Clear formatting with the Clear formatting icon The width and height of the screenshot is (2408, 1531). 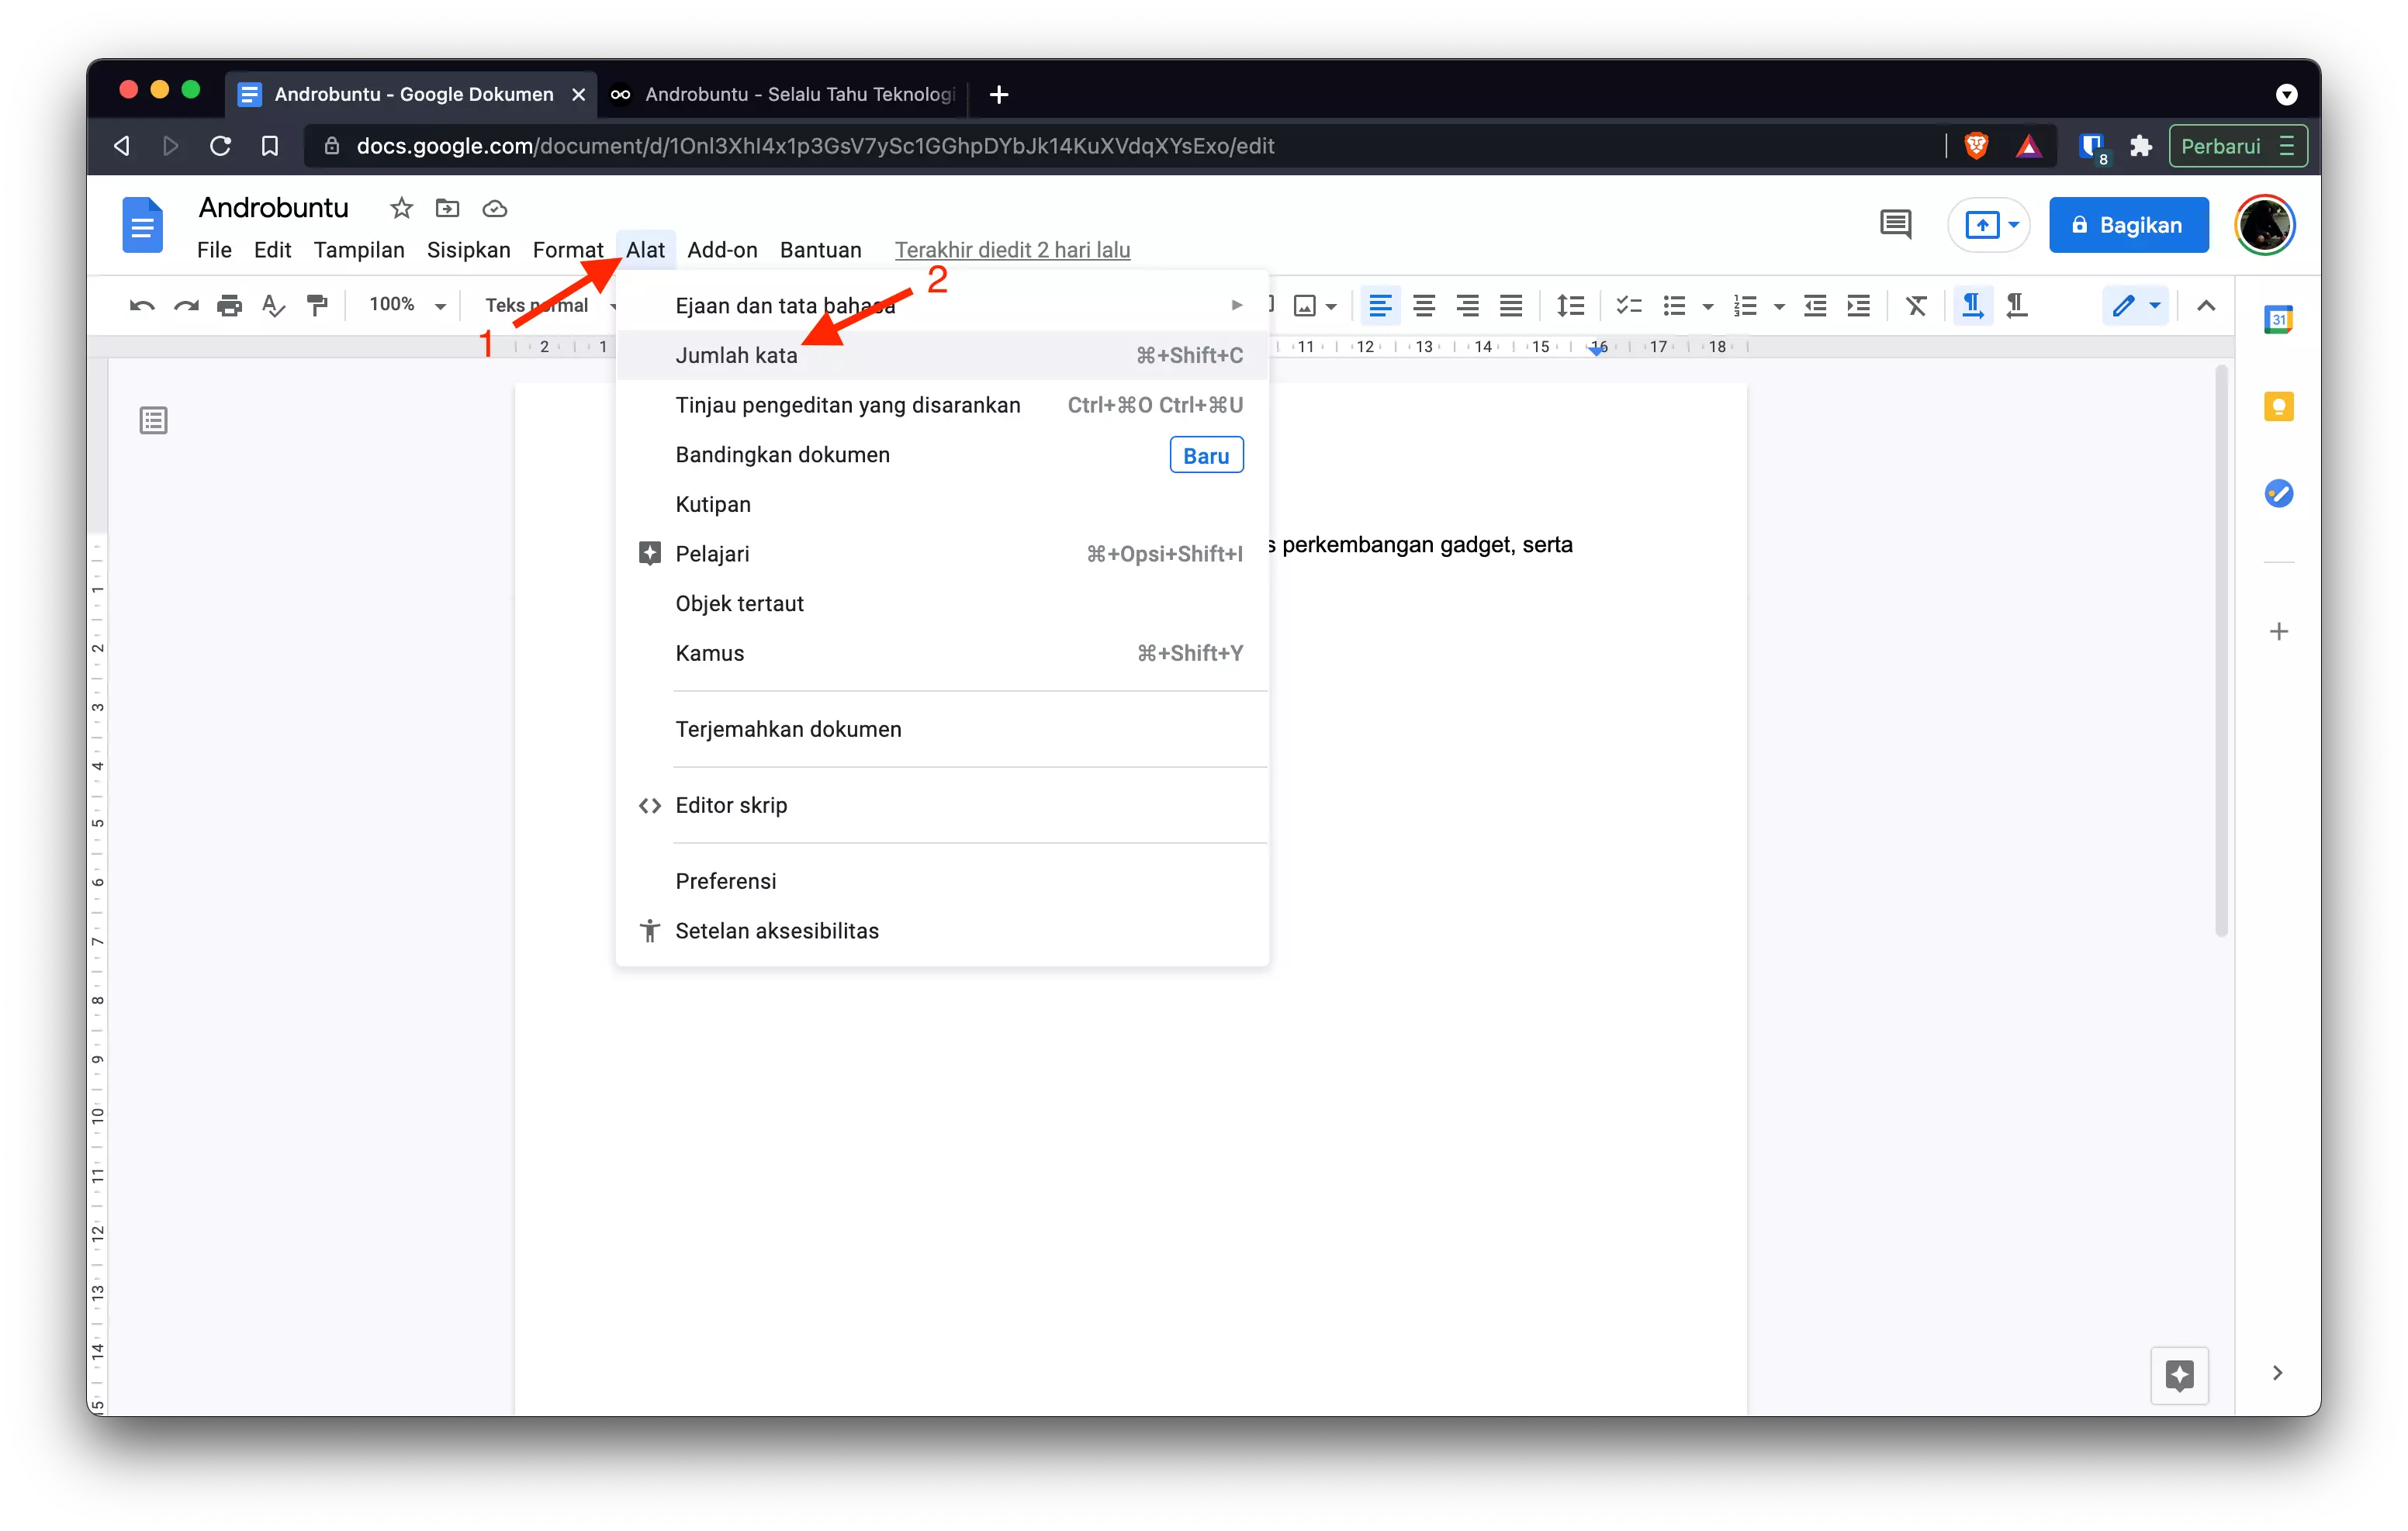click(x=1915, y=305)
